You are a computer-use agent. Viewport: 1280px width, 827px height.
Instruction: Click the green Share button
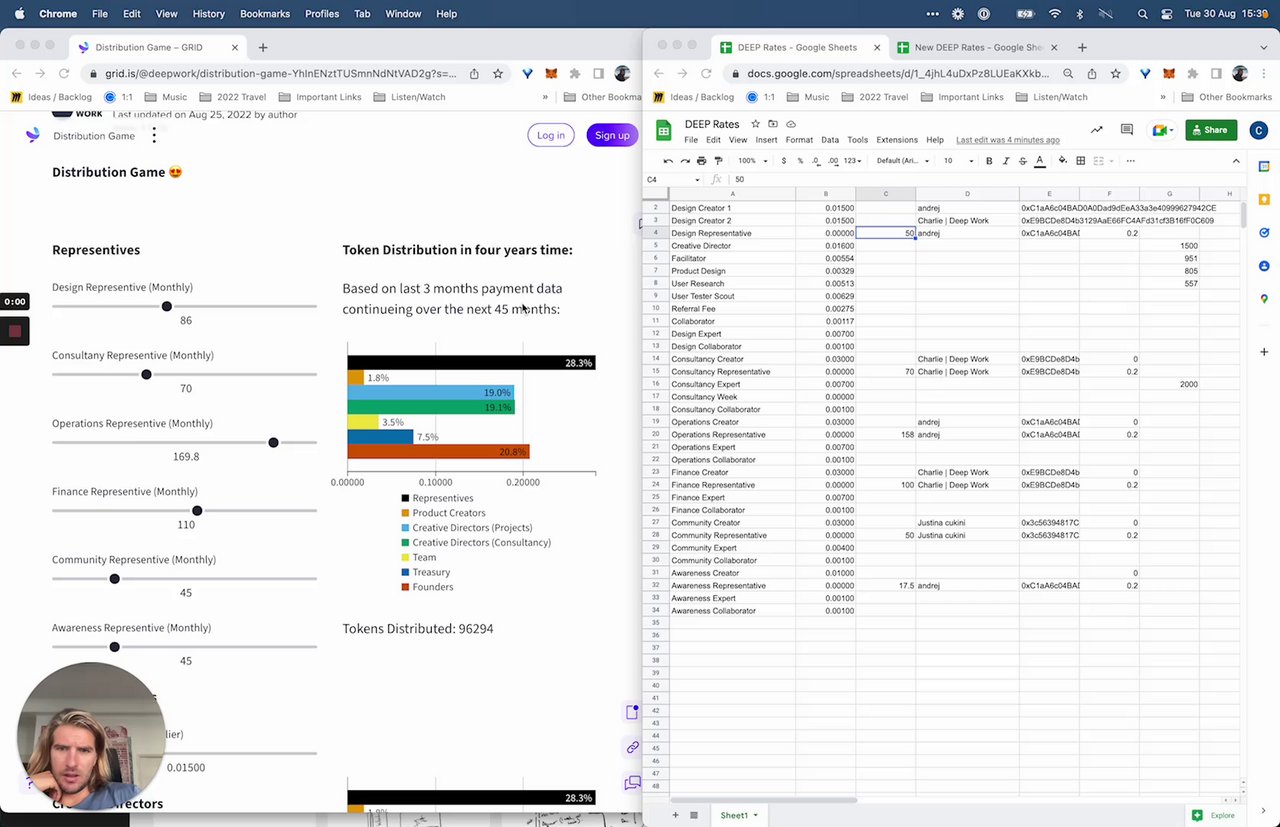pos(1210,130)
